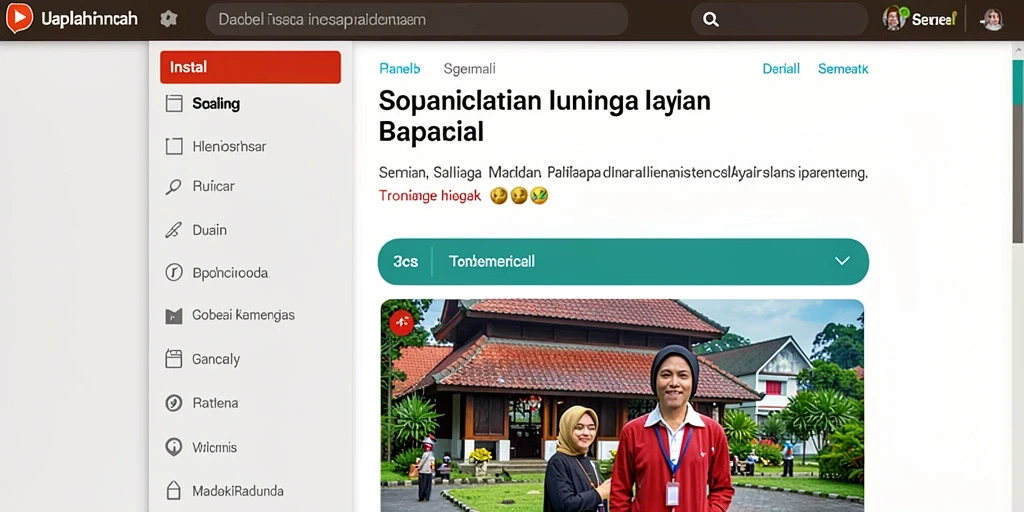Click the Uaplahinncah brand name

pyautogui.click(x=89, y=19)
